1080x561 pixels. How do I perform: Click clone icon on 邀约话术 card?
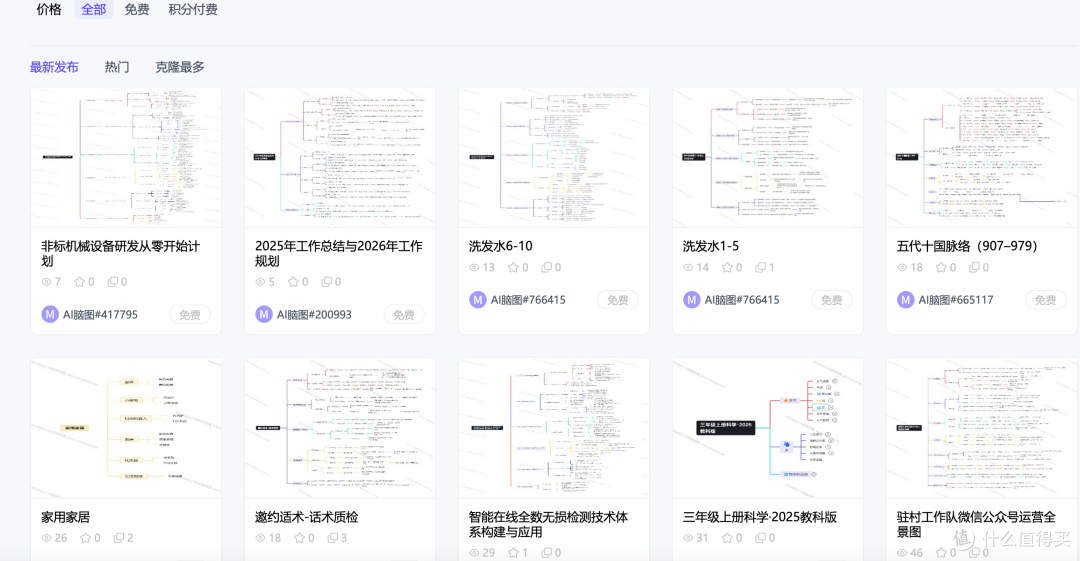(333, 538)
